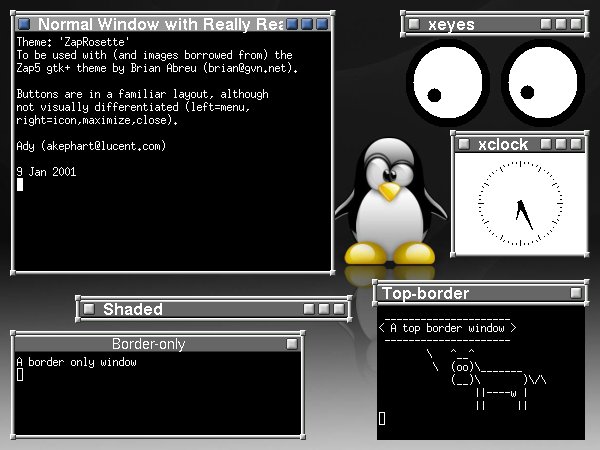Open the menu button on Normal Window titlebar
The width and height of the screenshot is (600, 450).
(24, 24)
